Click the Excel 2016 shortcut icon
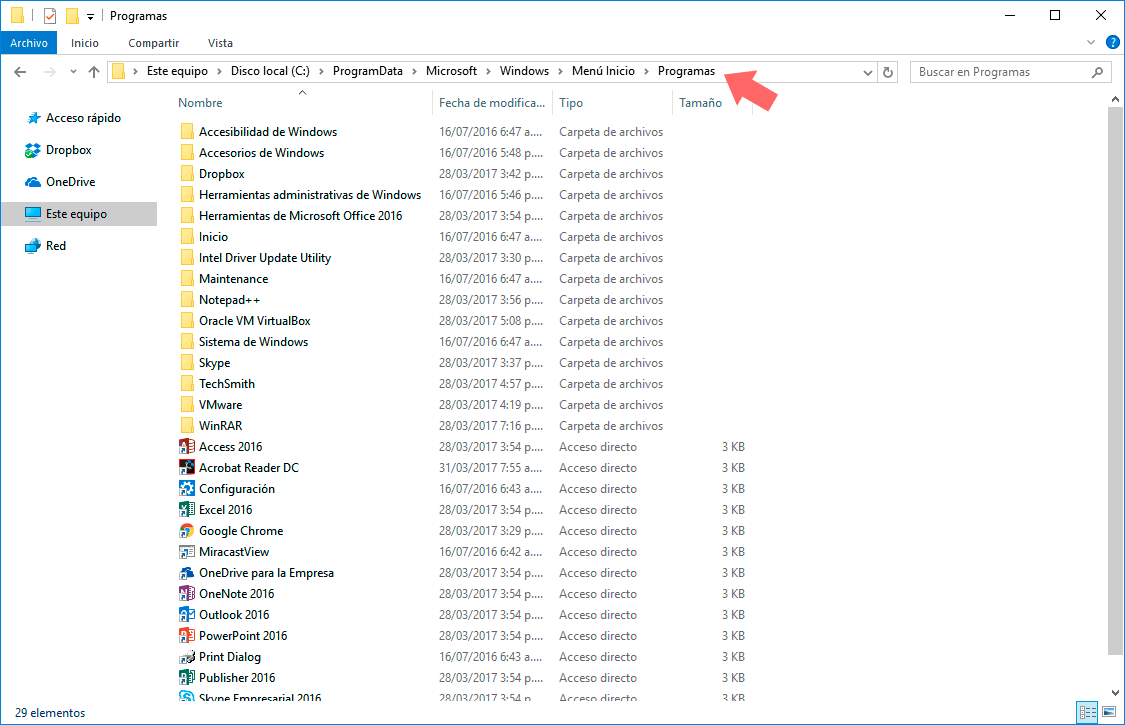The height and width of the screenshot is (725, 1125). coord(187,510)
